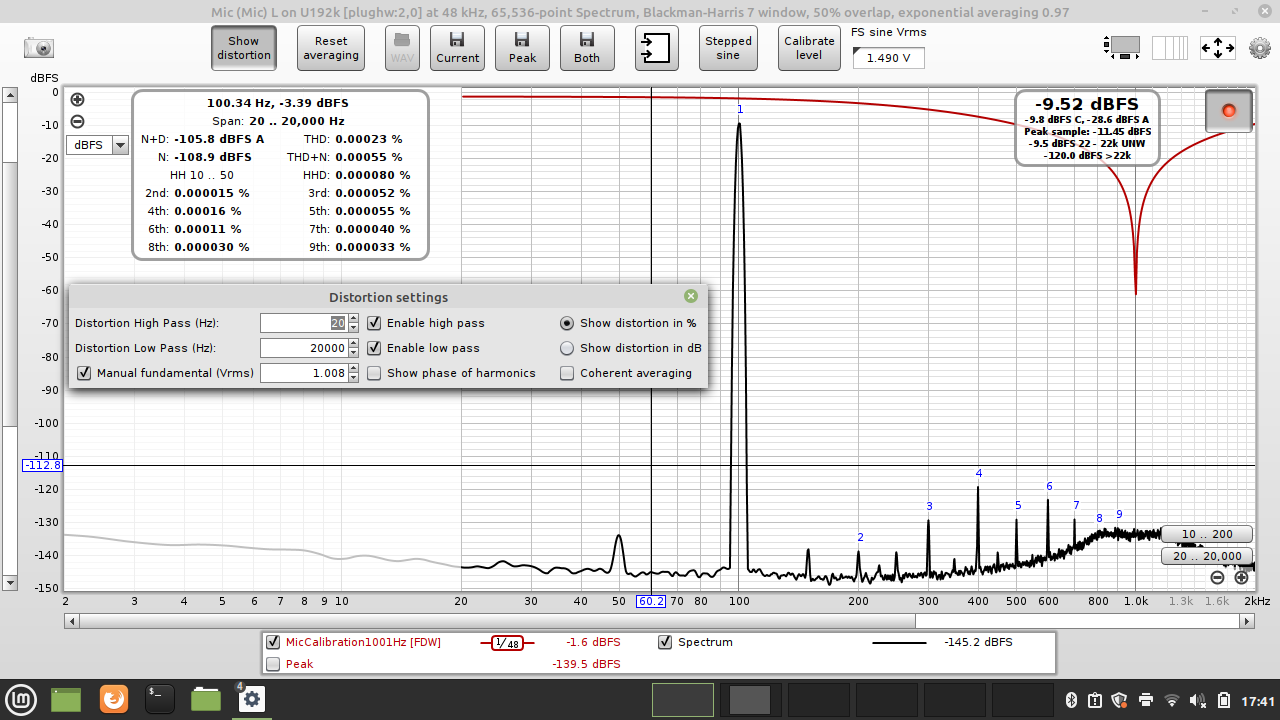Screen dimensions: 1280x720
Task: Decrease Distortion Low Pass value
Action: [x=353, y=353]
